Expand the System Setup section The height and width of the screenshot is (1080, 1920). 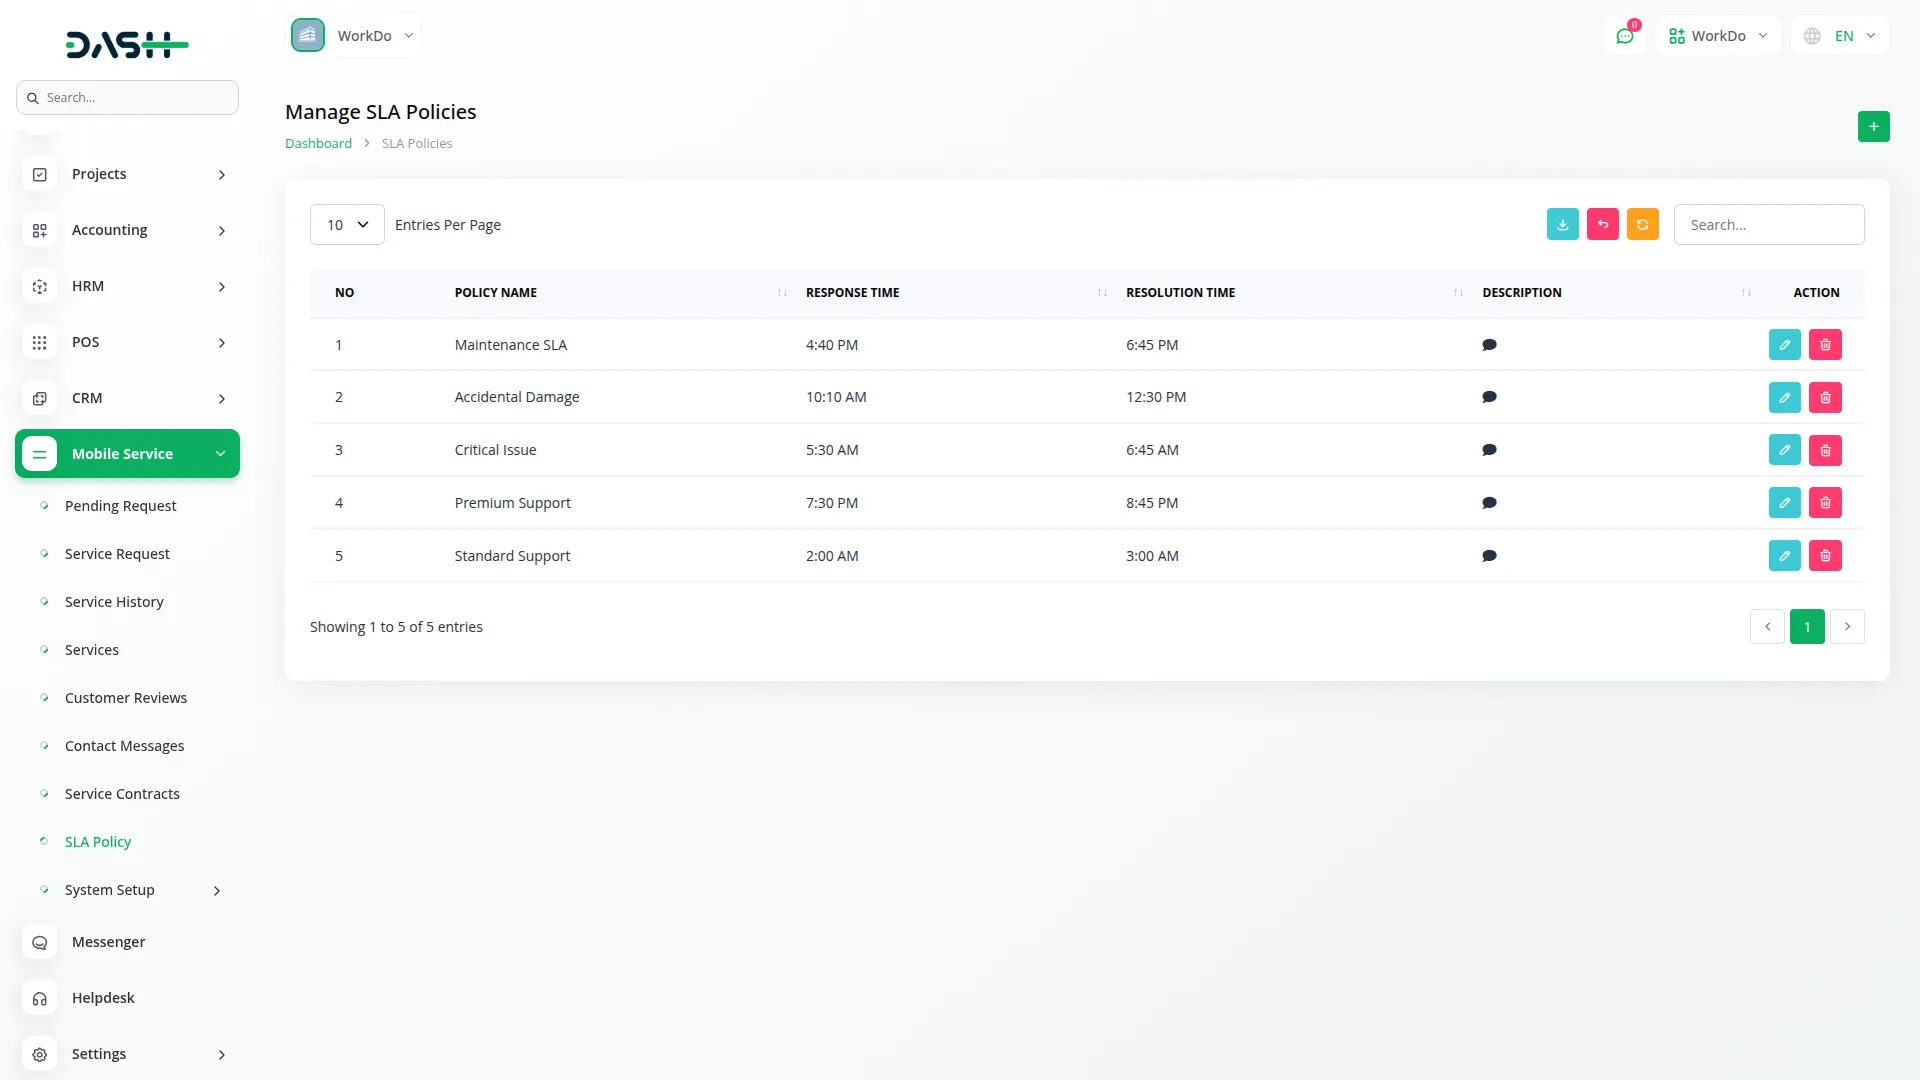tap(110, 890)
